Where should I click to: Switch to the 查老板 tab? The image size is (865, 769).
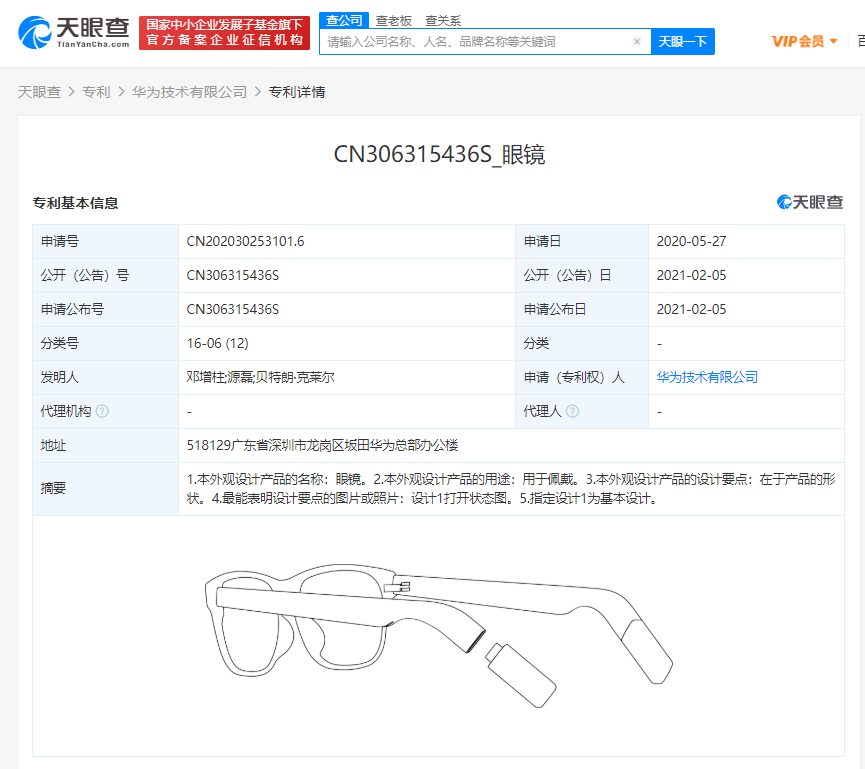point(393,20)
